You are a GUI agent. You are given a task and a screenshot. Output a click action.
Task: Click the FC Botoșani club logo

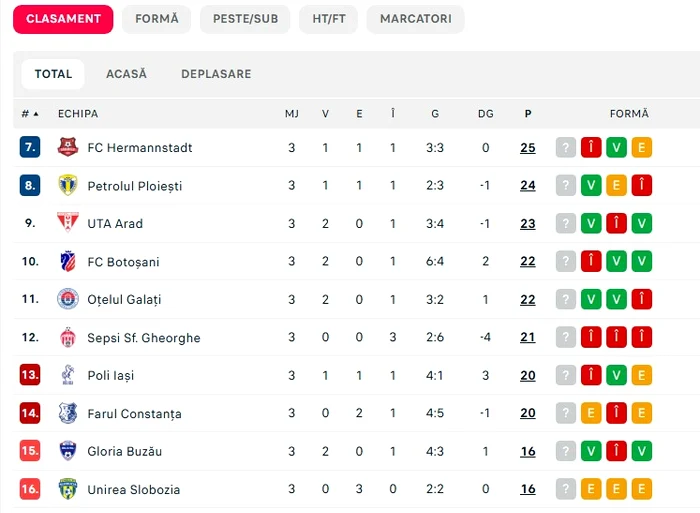tap(68, 262)
